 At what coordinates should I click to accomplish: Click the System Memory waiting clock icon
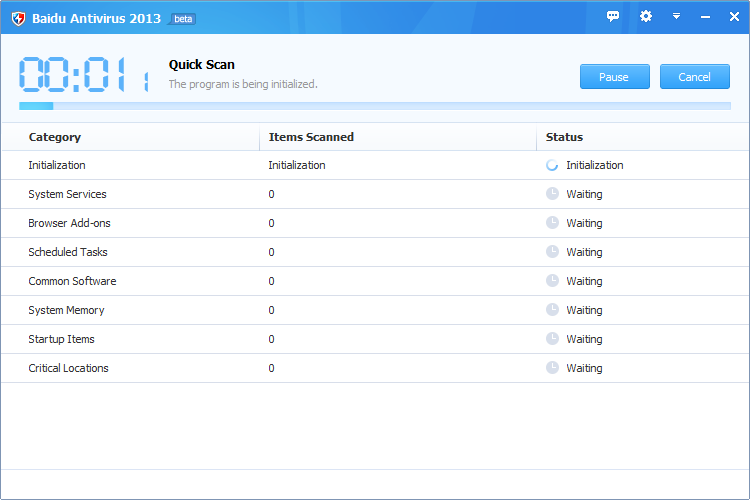pos(552,310)
